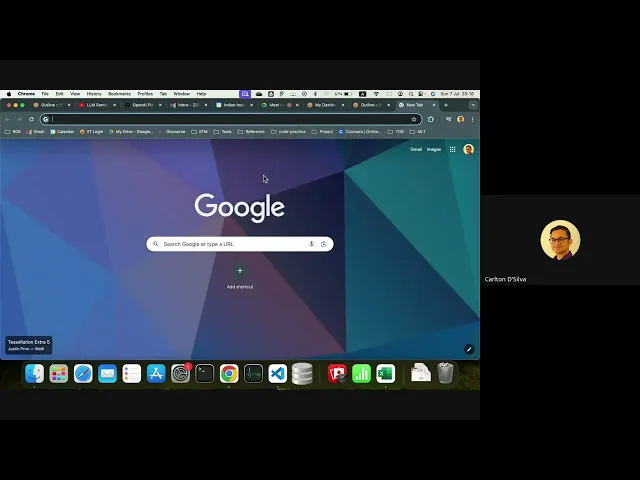The height and width of the screenshot is (480, 640).
Task: Expand the MLT bookmarks folder
Action: click(418, 131)
